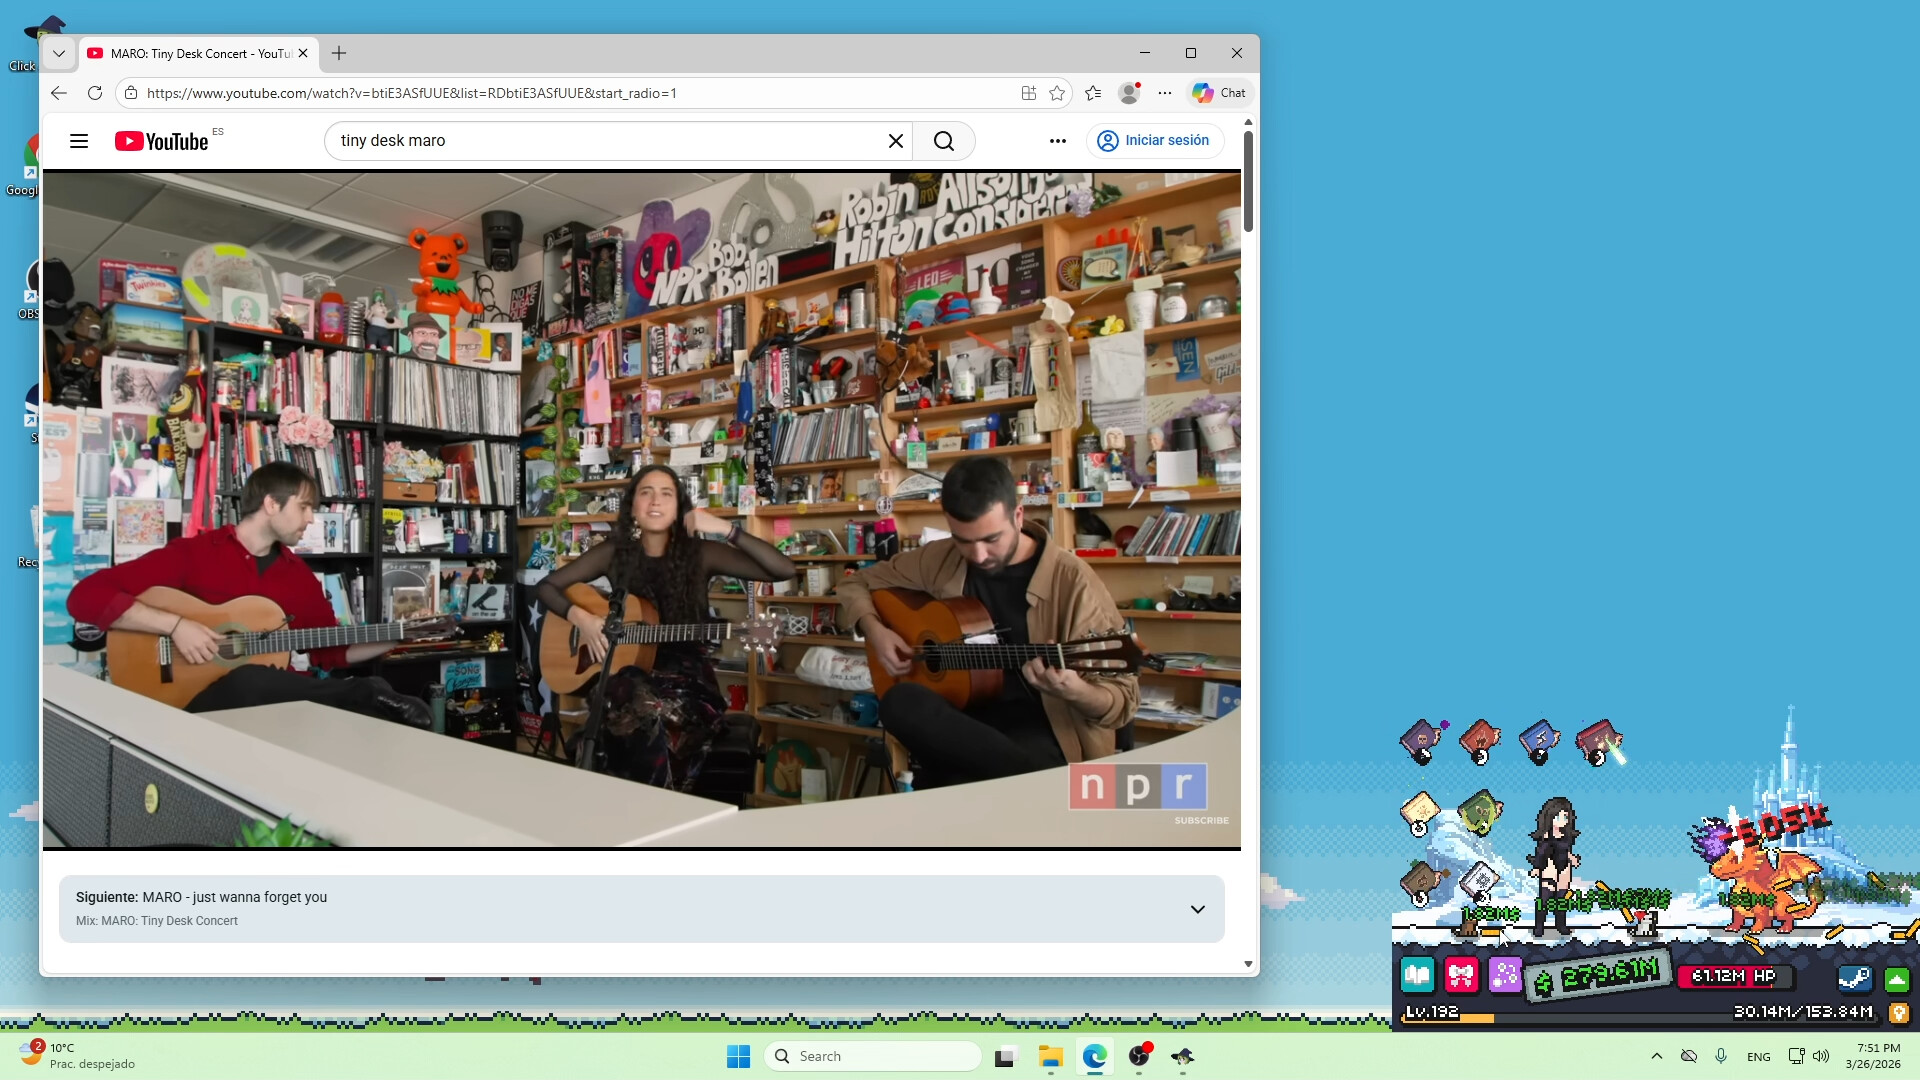
Task: Click the YouTube search magnifier button
Action: 943,141
